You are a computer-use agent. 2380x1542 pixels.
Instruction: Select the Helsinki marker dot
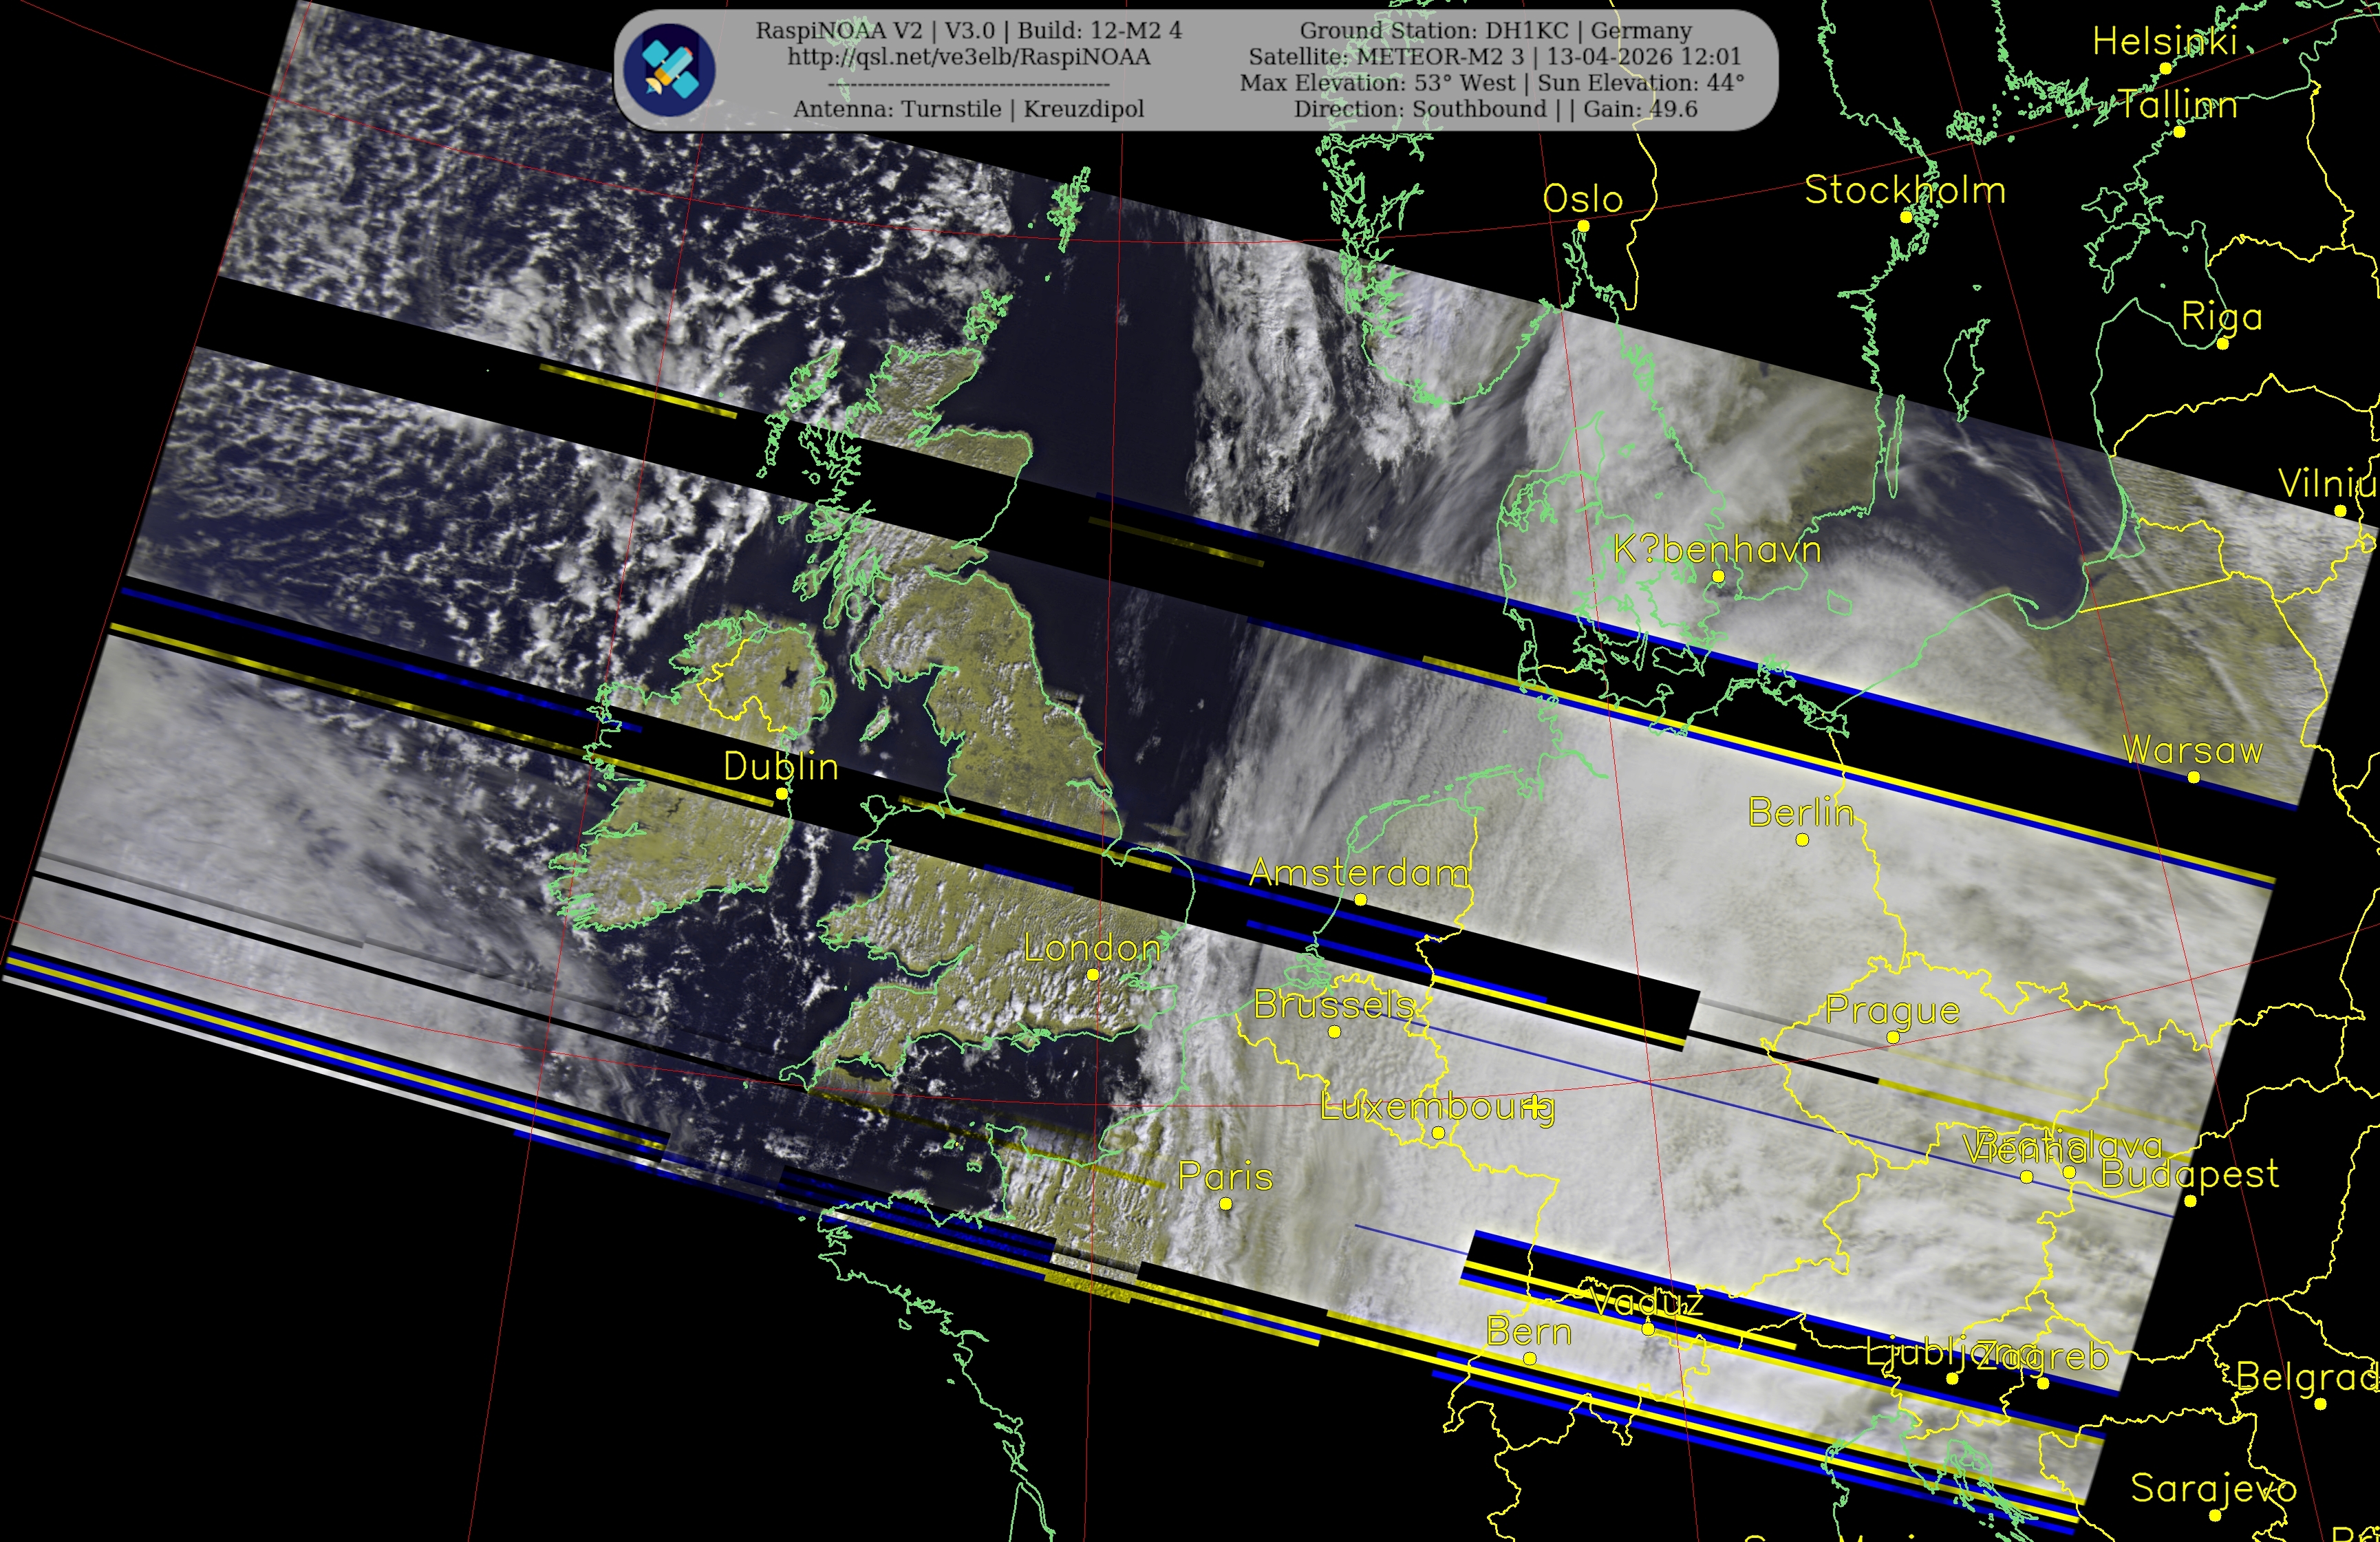click(2165, 69)
